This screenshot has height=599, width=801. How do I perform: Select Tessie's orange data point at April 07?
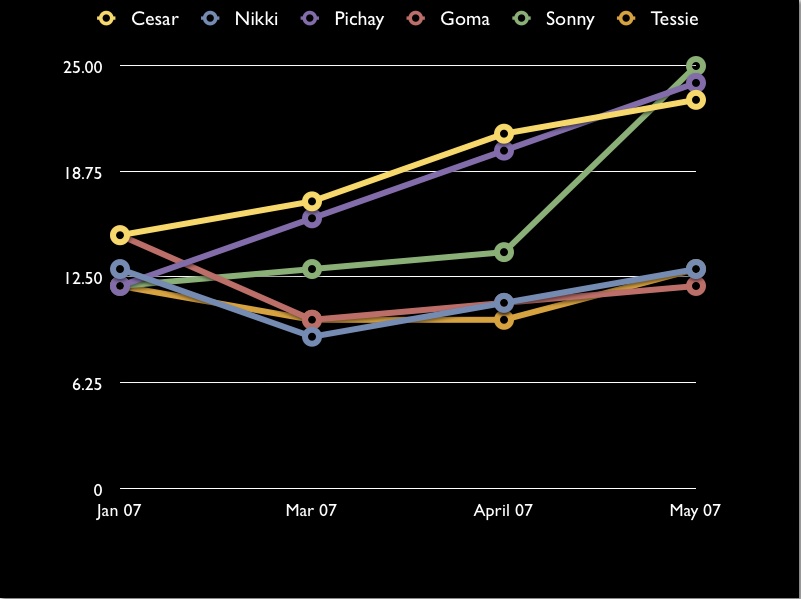point(504,320)
